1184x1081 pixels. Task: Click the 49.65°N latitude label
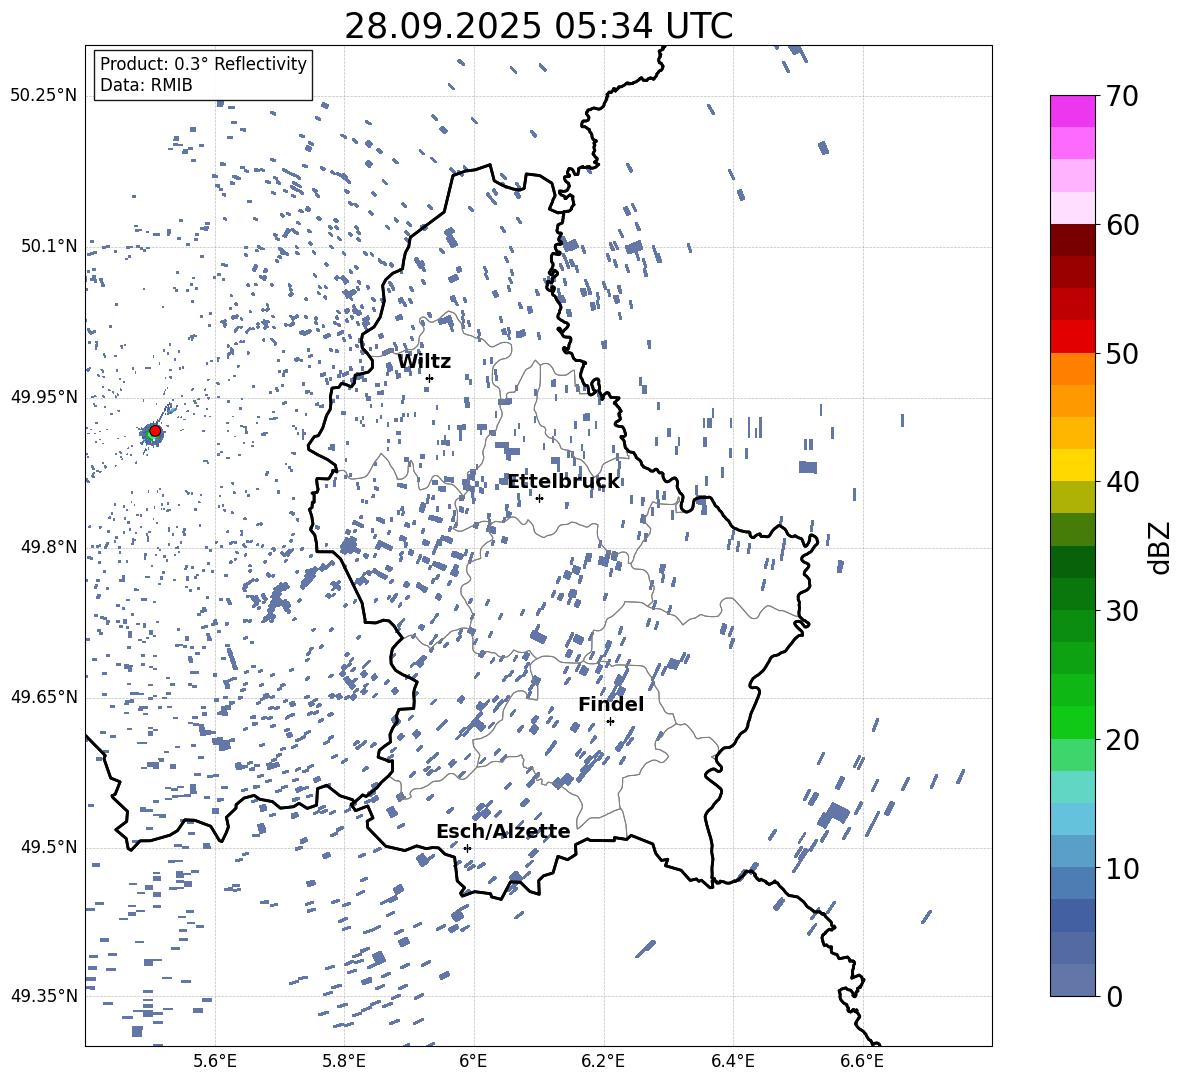44,697
